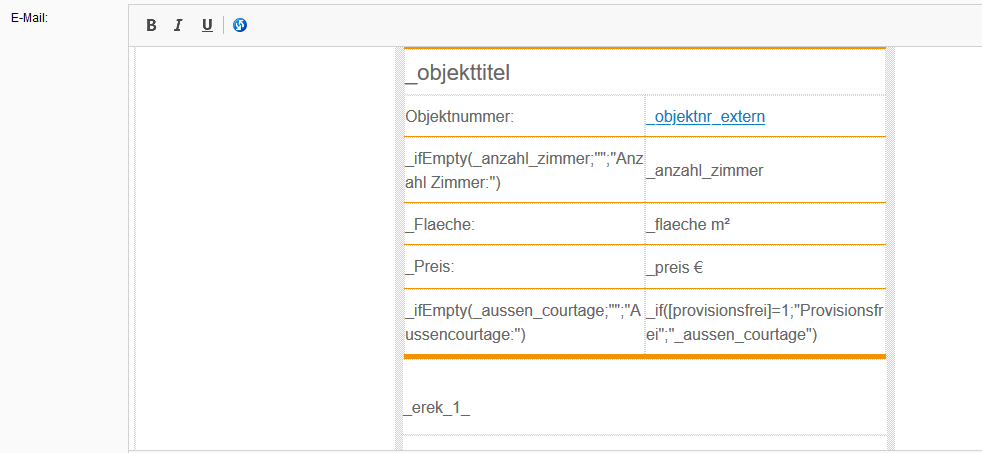Click the _Preis: label cell
The width and height of the screenshot is (982, 453).
coord(430,267)
